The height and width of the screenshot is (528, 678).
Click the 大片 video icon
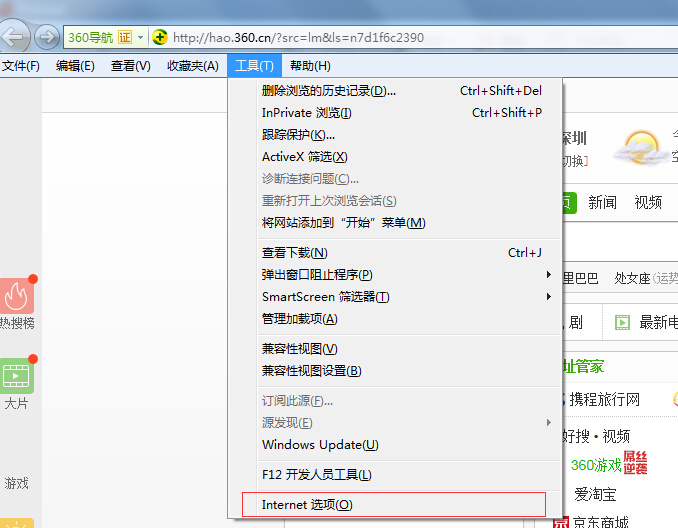click(x=16, y=376)
